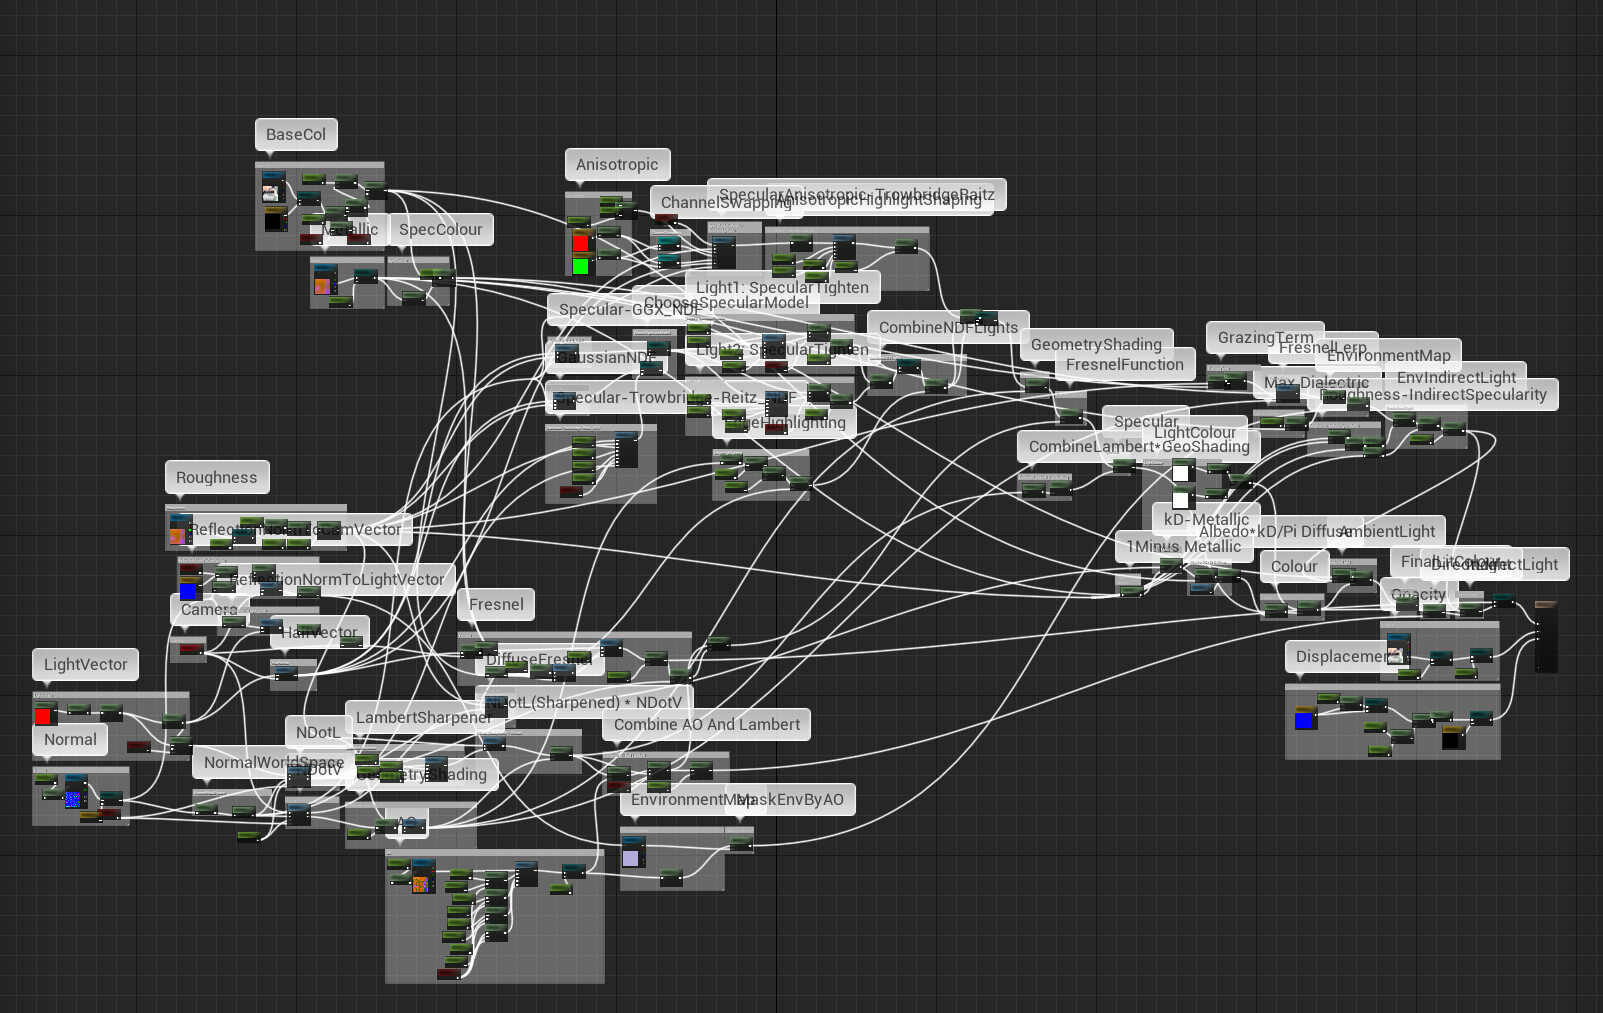The height and width of the screenshot is (1013, 1603).
Task: Click the green color swatch in the Anisotropic group
Action: (581, 266)
